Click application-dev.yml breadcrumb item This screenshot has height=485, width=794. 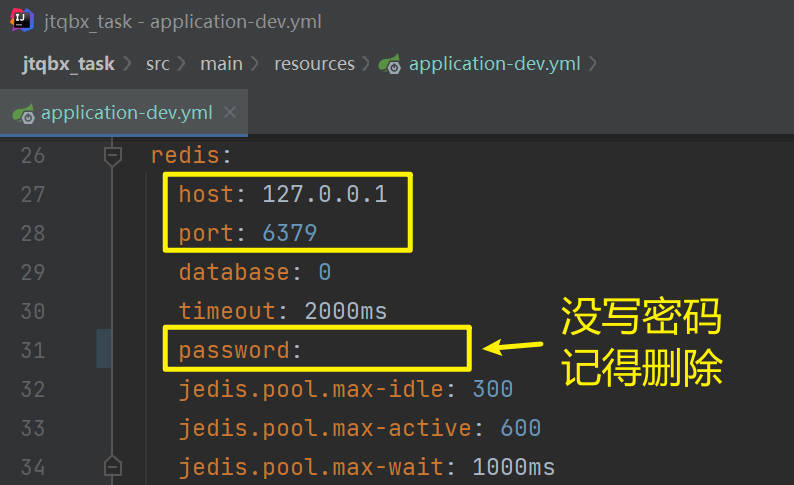[x=494, y=64]
